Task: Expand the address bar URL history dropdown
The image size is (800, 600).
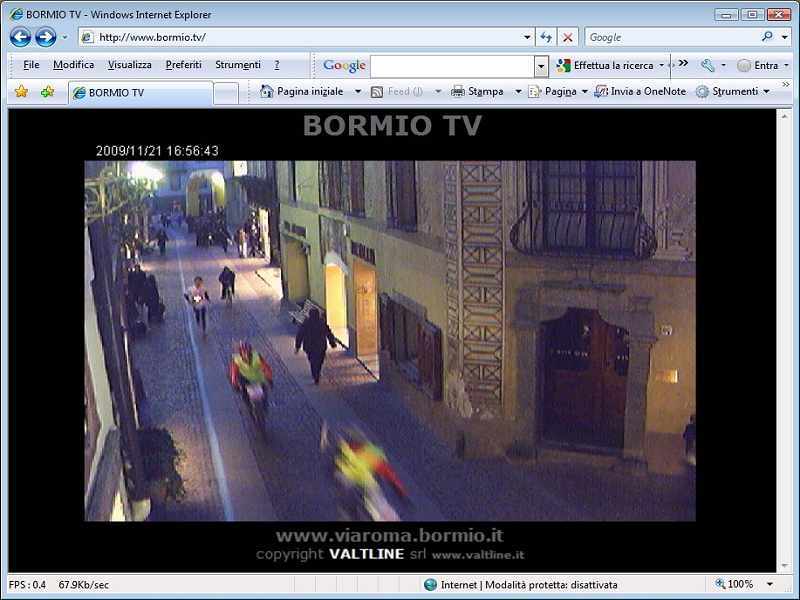Action: (528, 37)
